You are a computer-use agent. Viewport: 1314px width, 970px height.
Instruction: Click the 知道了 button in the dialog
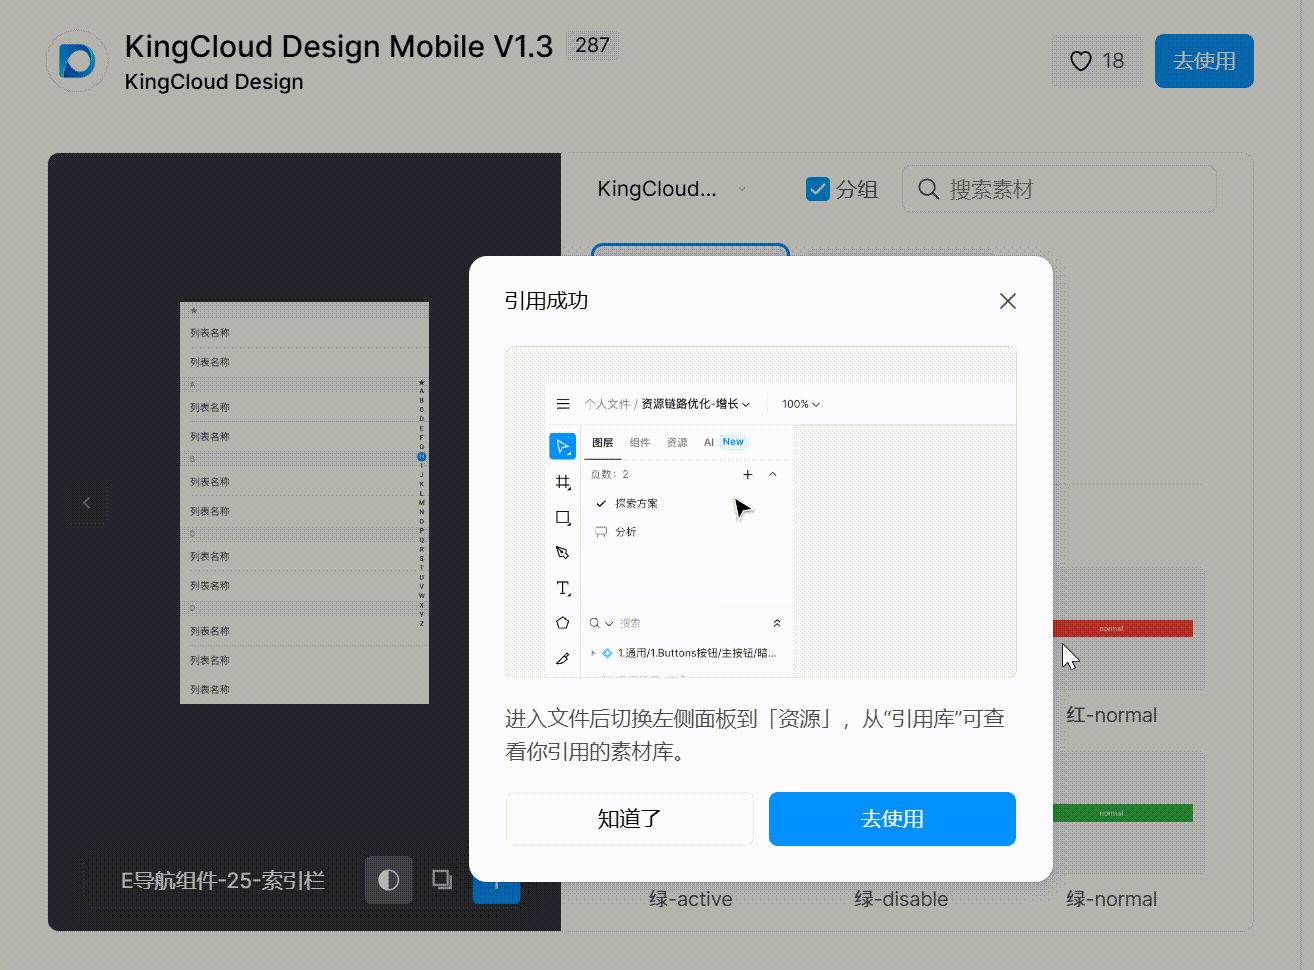pos(629,819)
